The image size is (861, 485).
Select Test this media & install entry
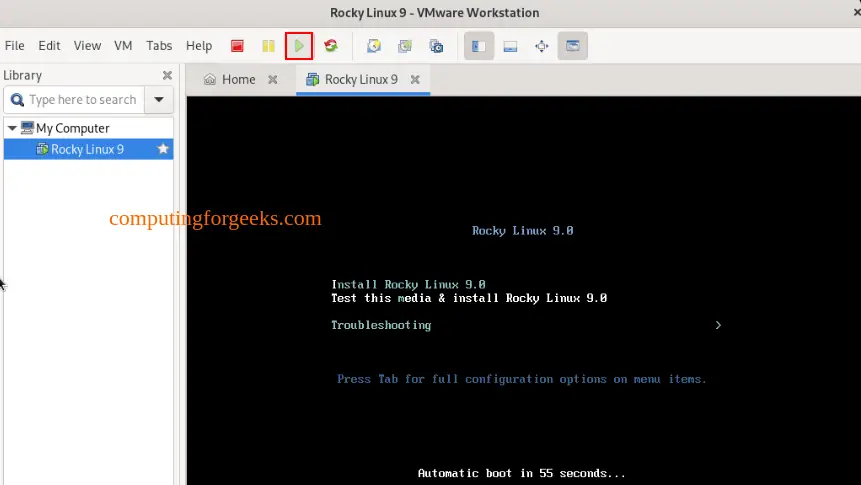(469, 298)
